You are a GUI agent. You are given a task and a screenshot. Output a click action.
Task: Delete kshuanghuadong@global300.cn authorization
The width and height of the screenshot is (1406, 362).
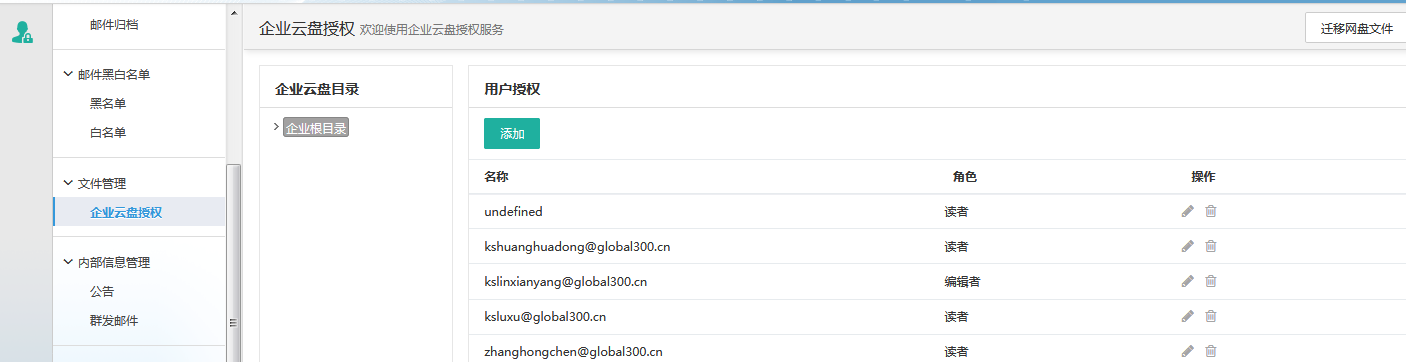(1211, 246)
